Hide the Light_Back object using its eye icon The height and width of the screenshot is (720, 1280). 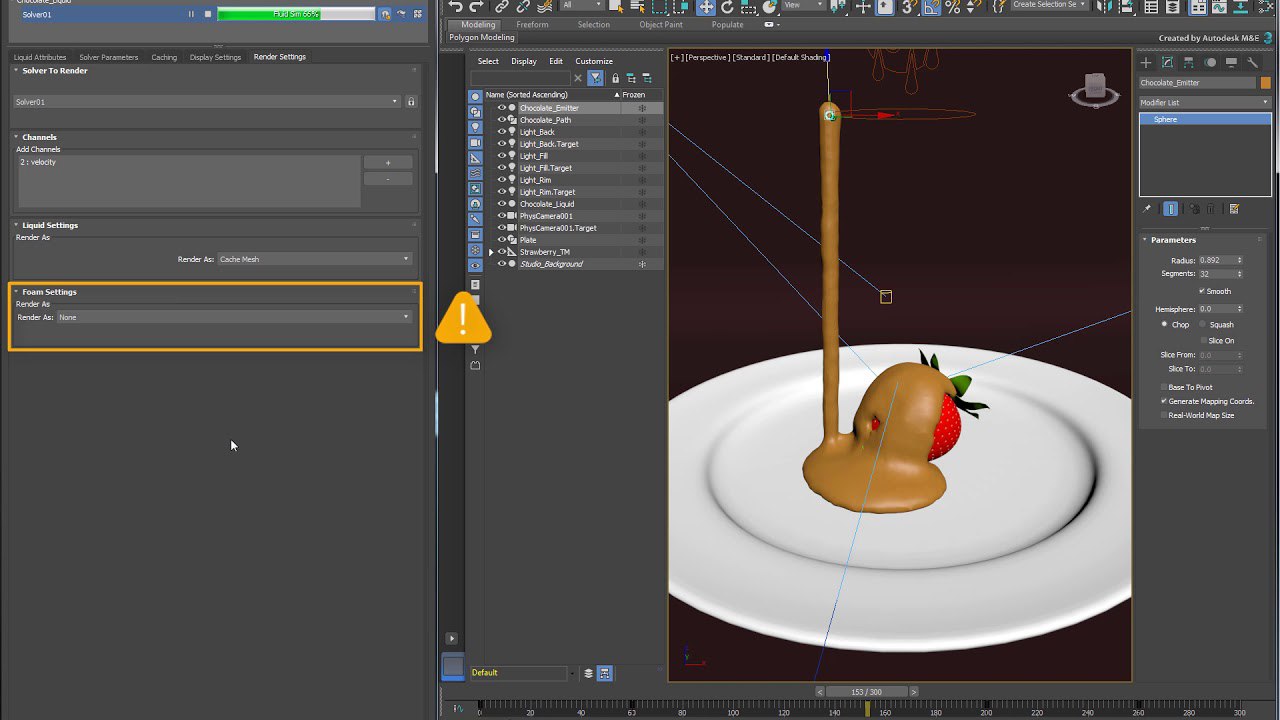(502, 132)
